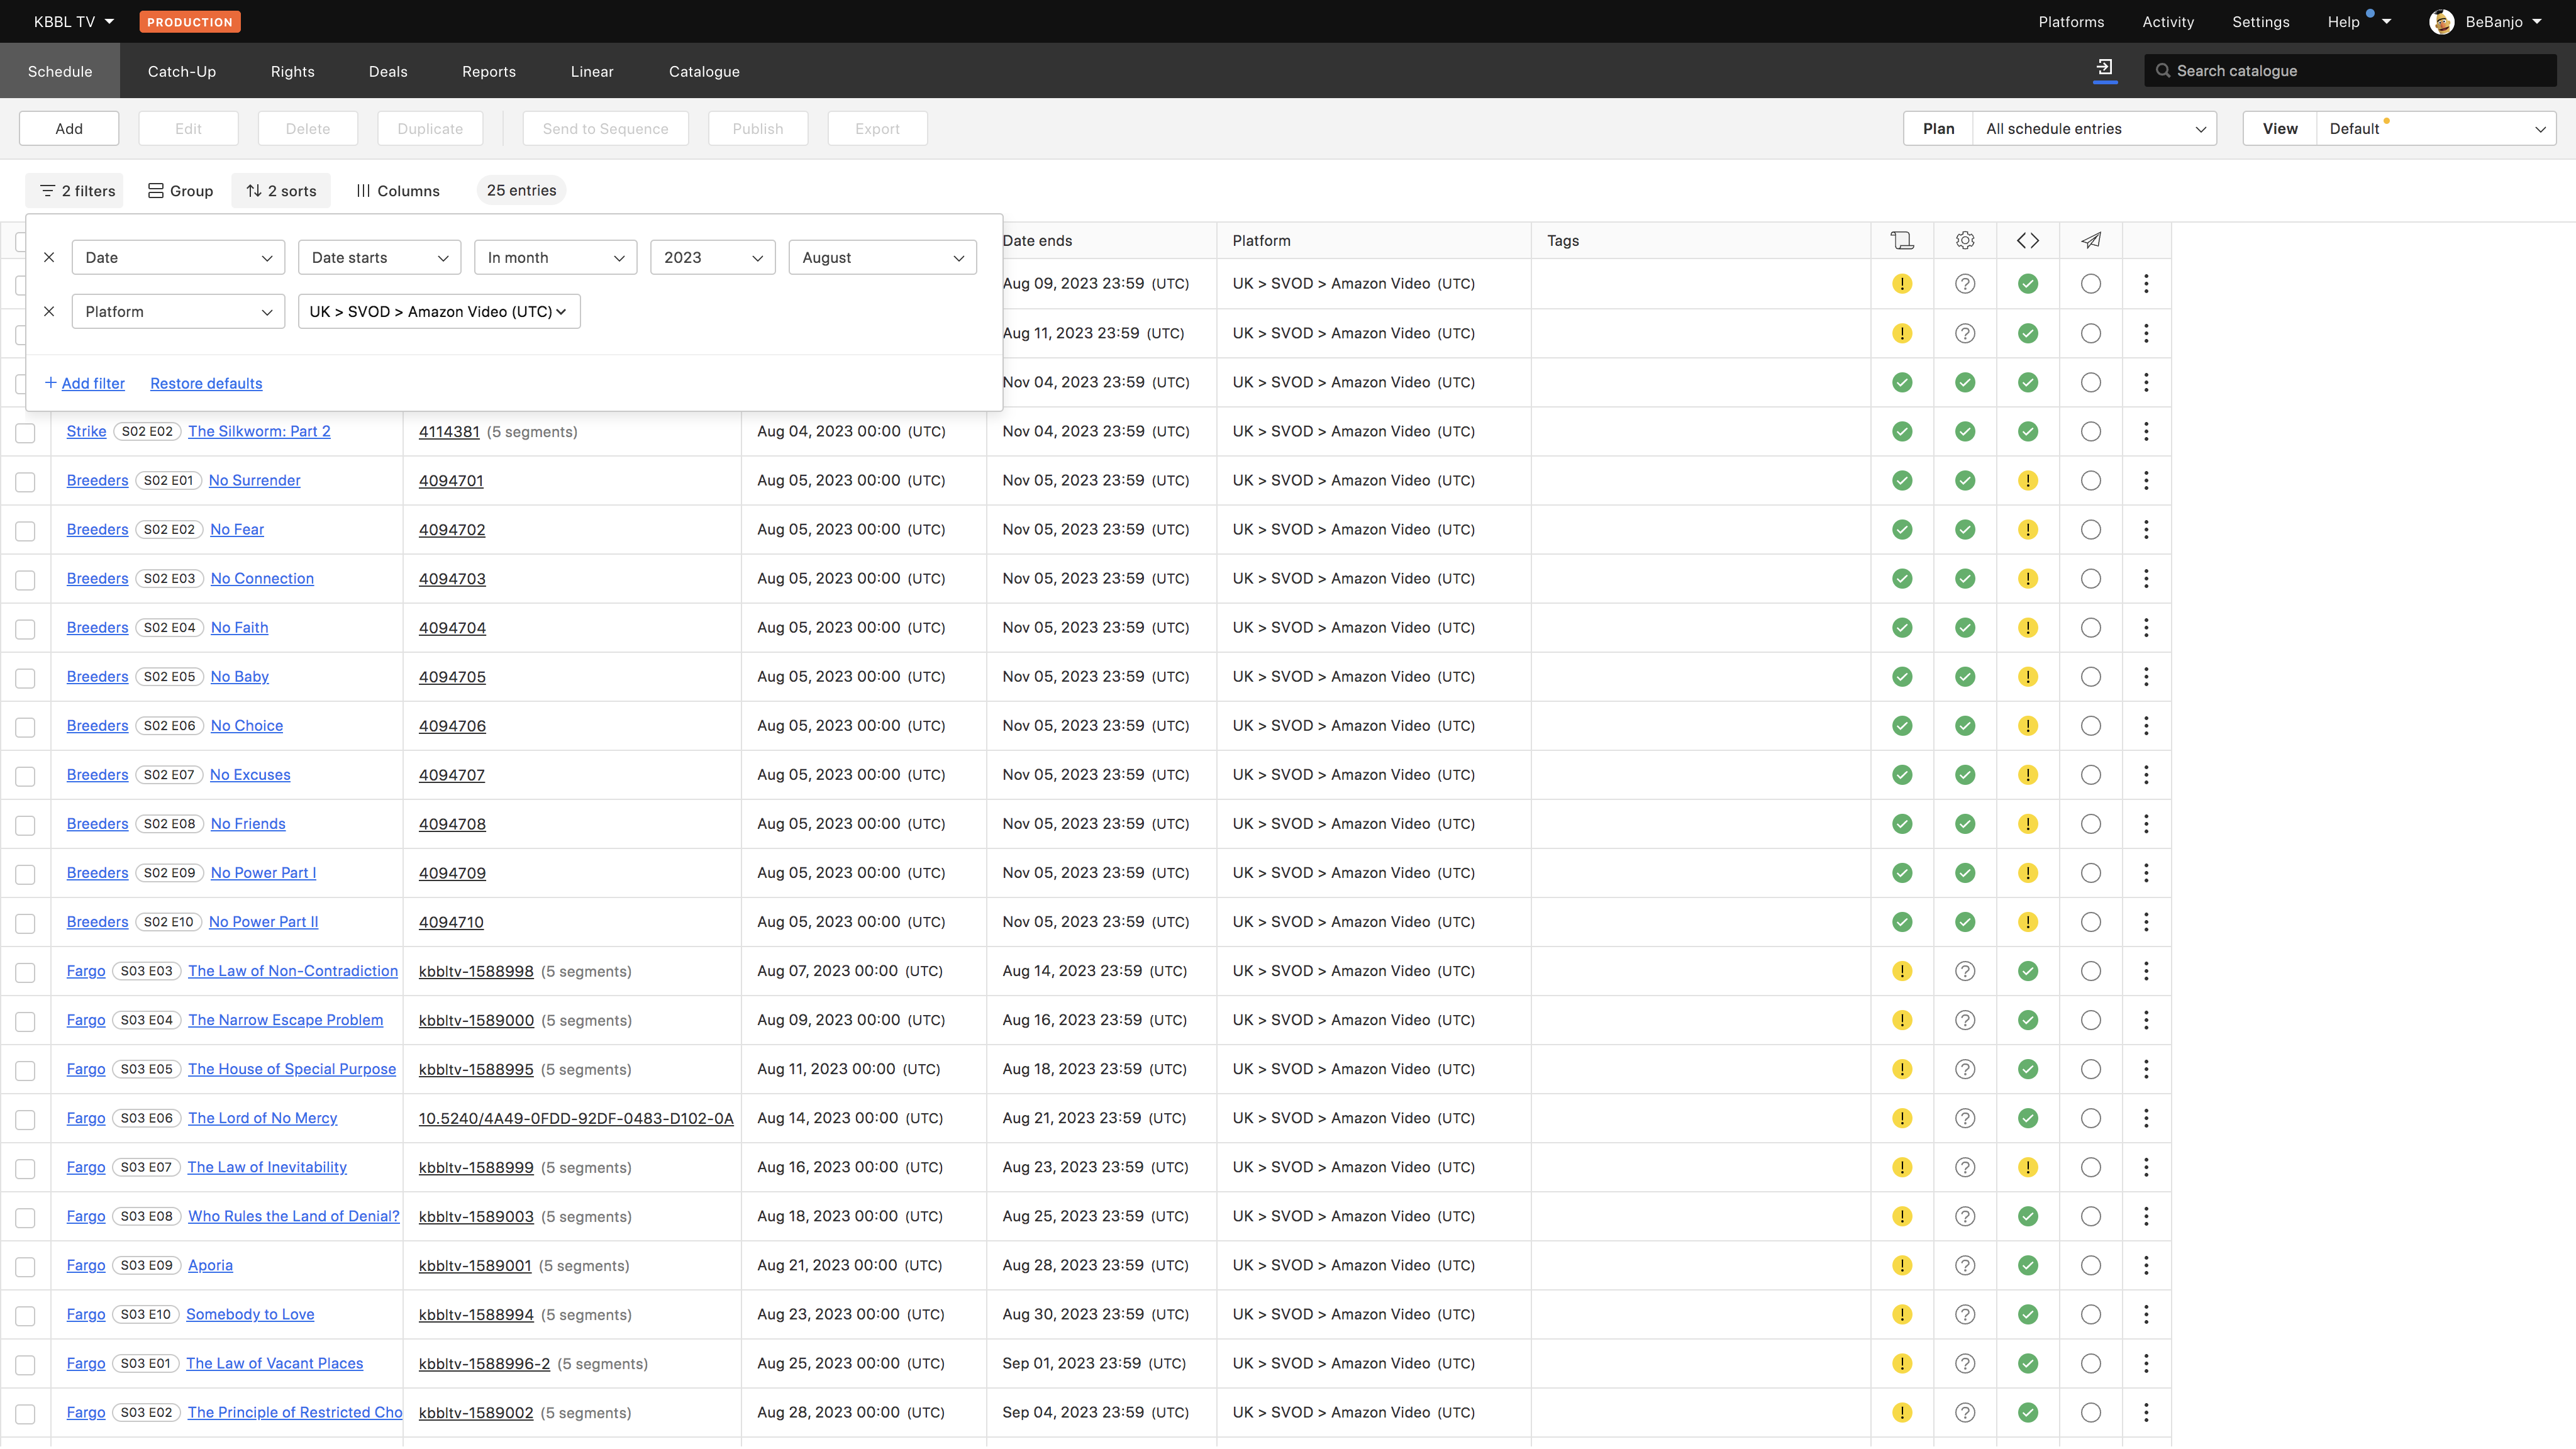Tick checkbox for Breeders No Fear row
This screenshot has height=1449, width=2576.
[x=26, y=531]
